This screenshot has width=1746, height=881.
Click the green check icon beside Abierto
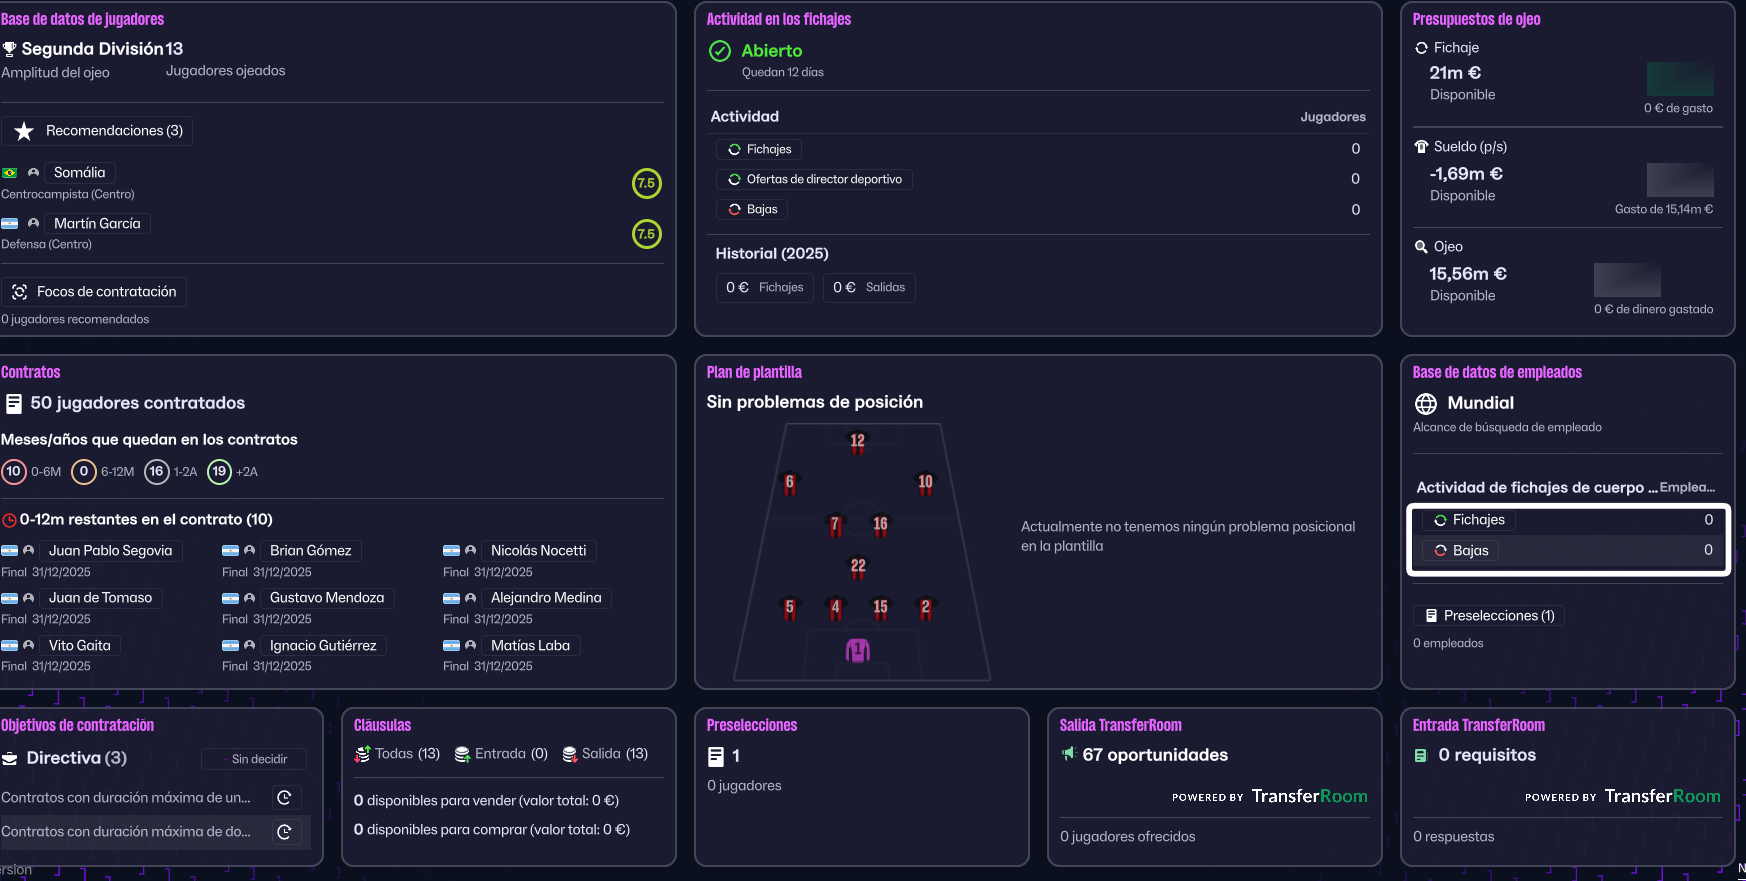(720, 51)
